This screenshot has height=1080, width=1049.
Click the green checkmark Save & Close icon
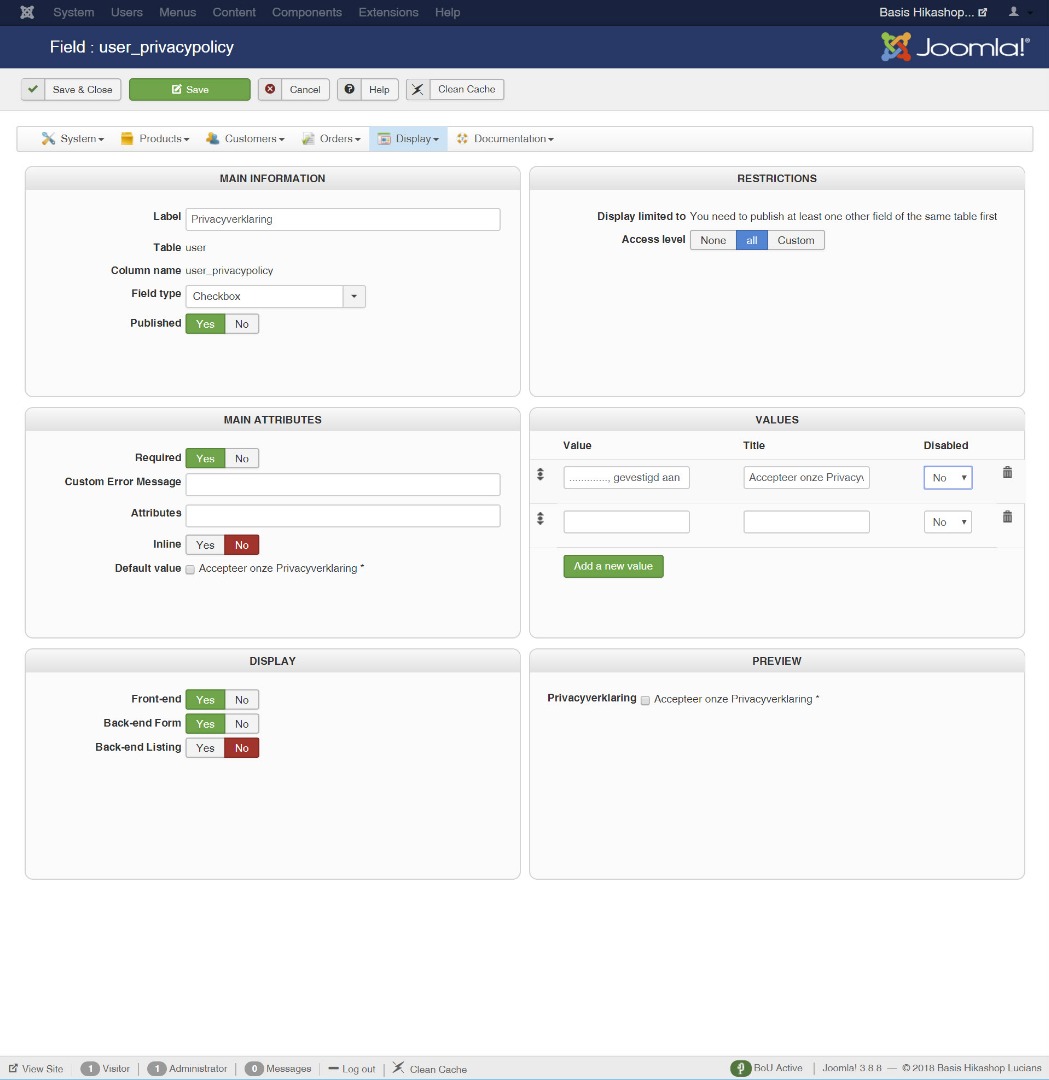click(32, 90)
